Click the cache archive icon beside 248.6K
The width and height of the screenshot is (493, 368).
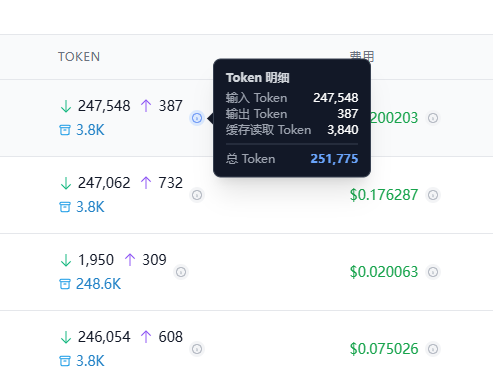pyautogui.click(x=65, y=284)
